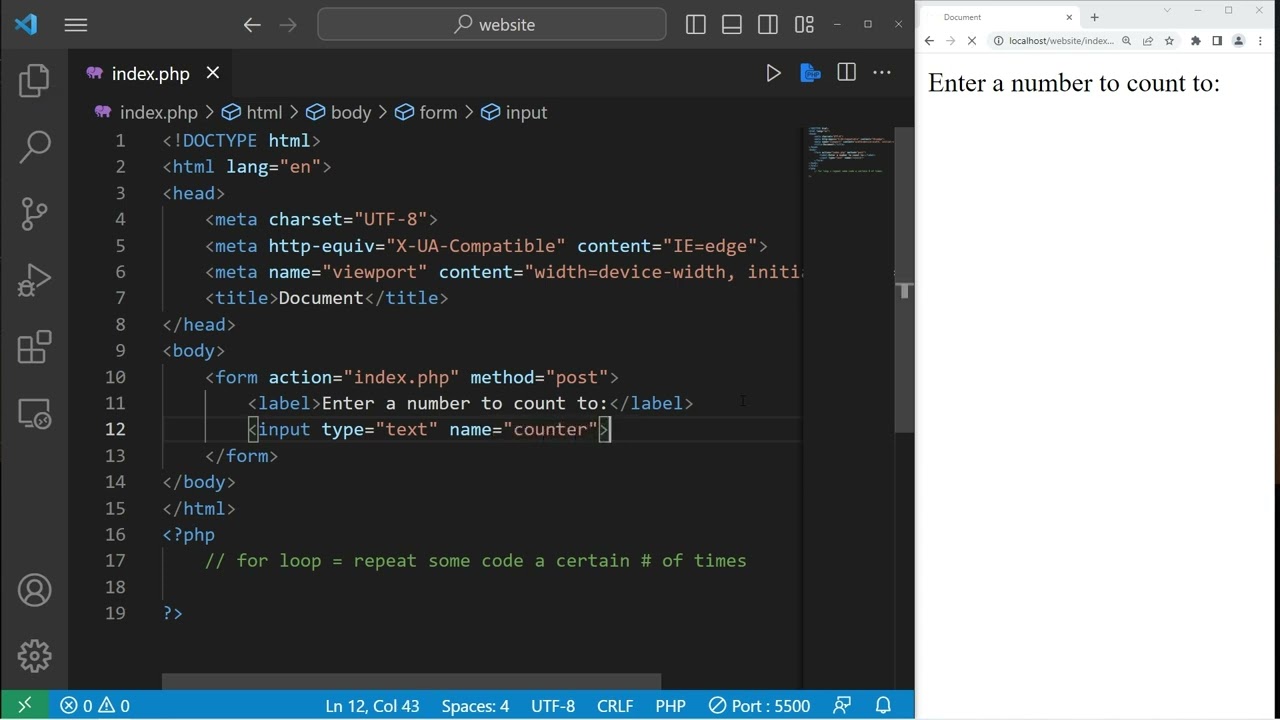Click the editor horizontal scrollbar
1280x720 pixels.
[412, 682]
